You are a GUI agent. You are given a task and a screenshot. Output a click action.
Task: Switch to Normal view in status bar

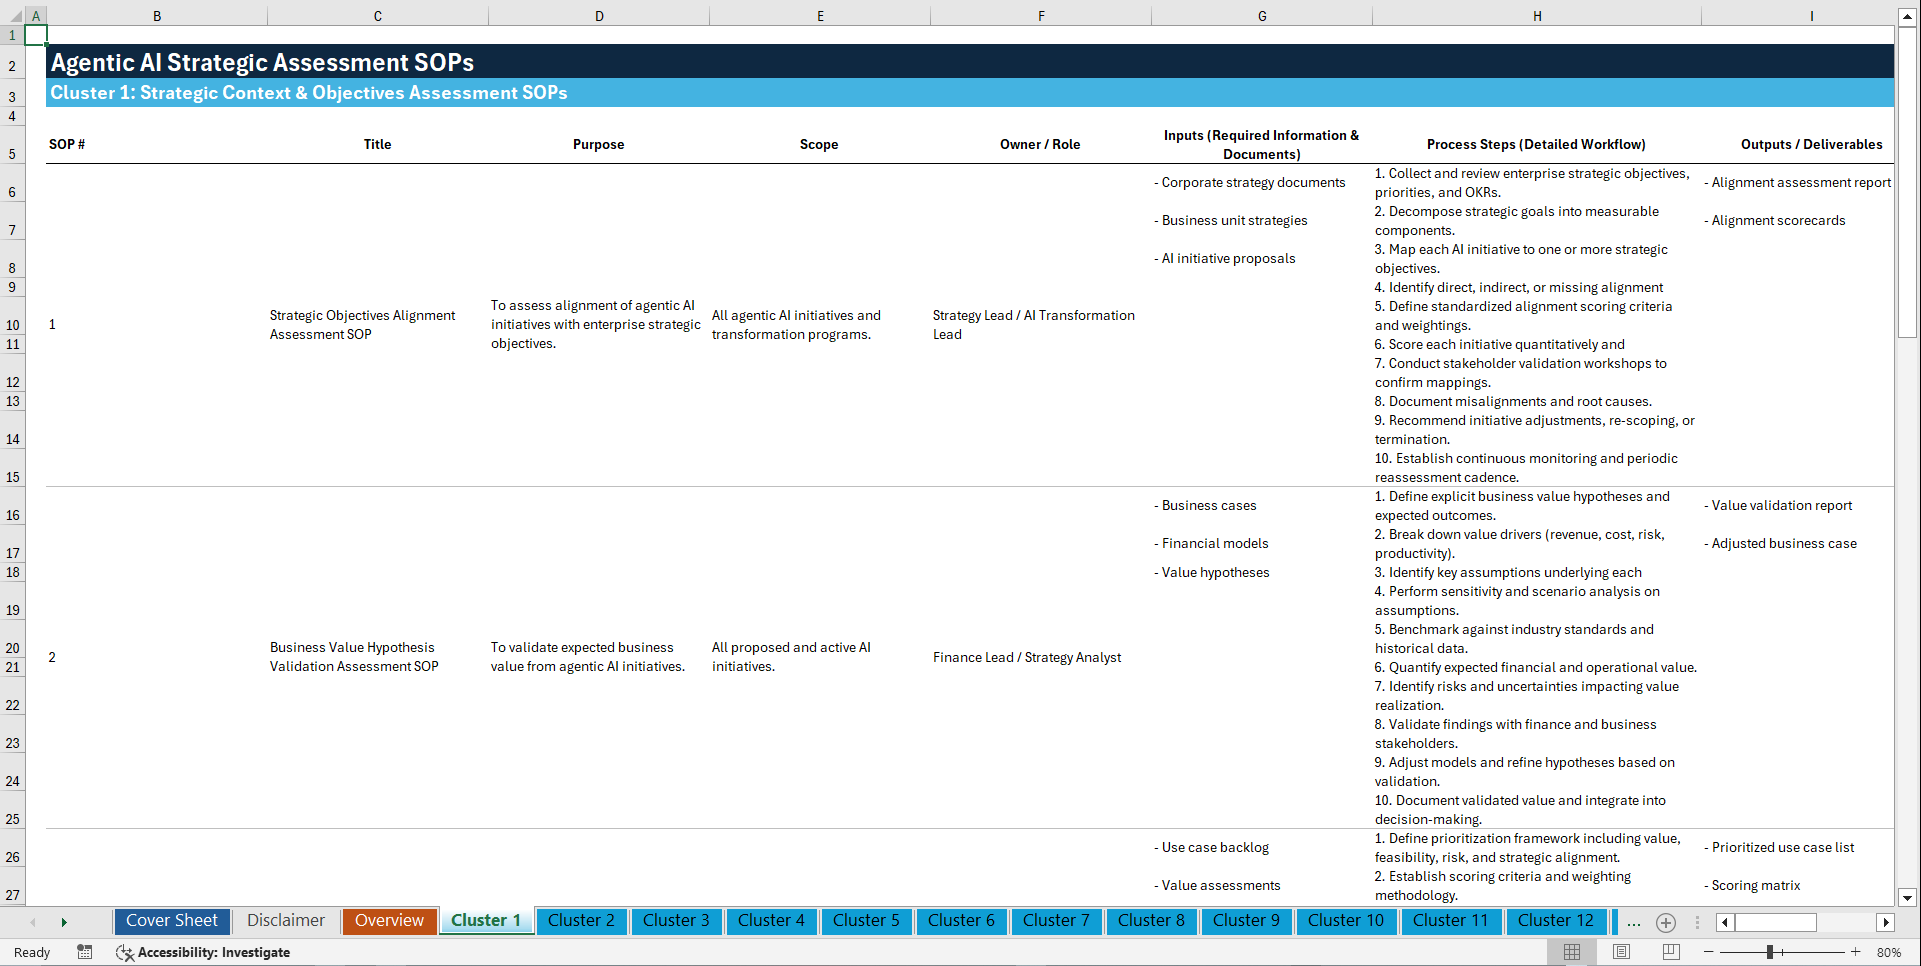coord(1571,952)
